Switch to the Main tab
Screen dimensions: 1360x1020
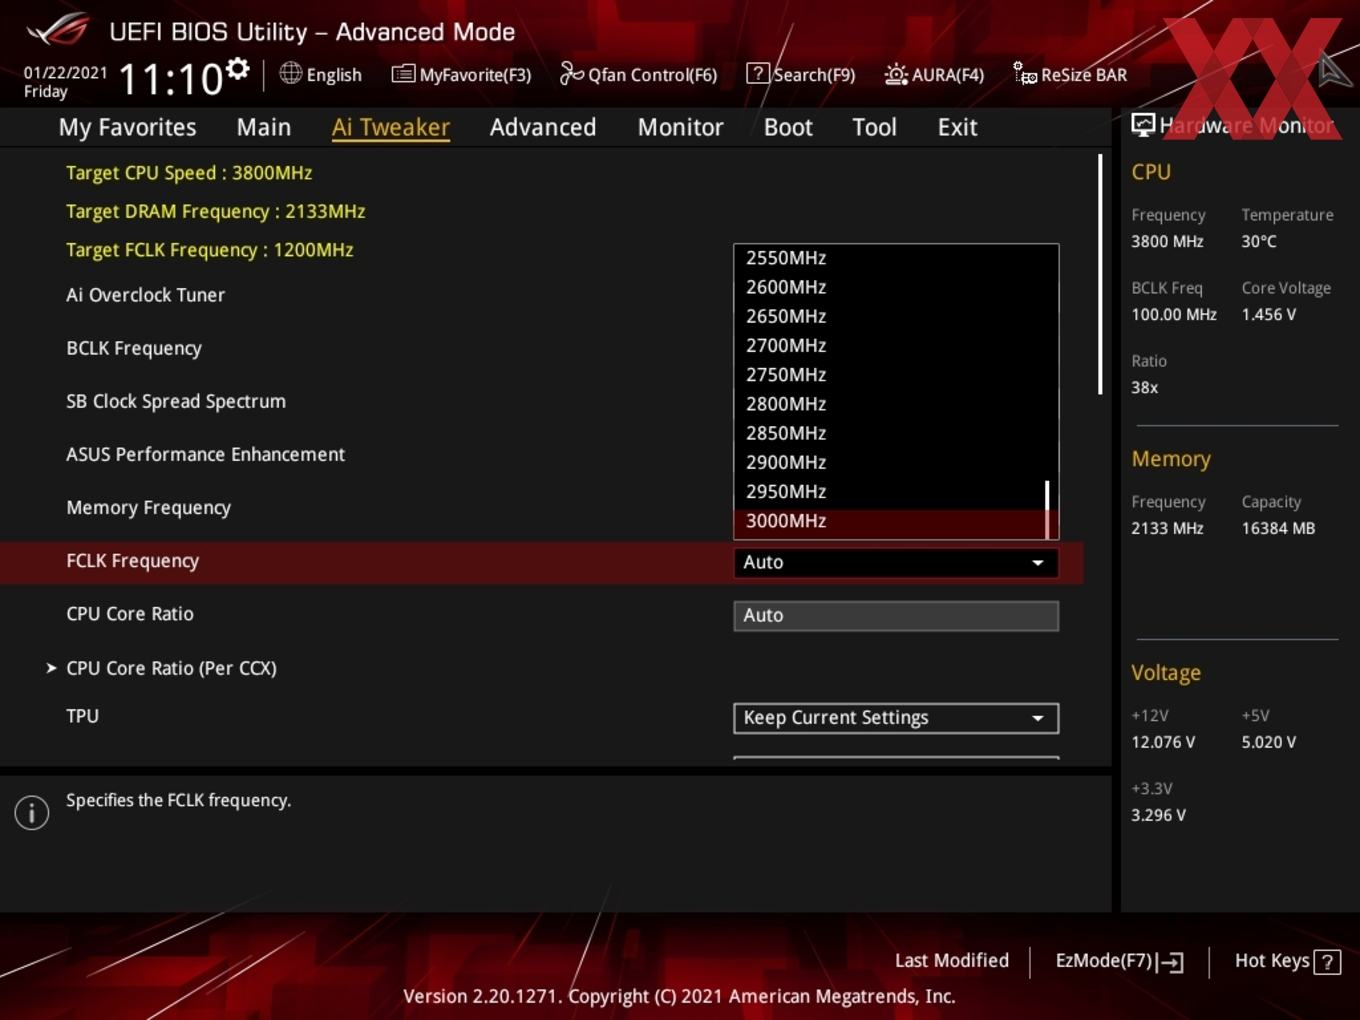click(264, 127)
